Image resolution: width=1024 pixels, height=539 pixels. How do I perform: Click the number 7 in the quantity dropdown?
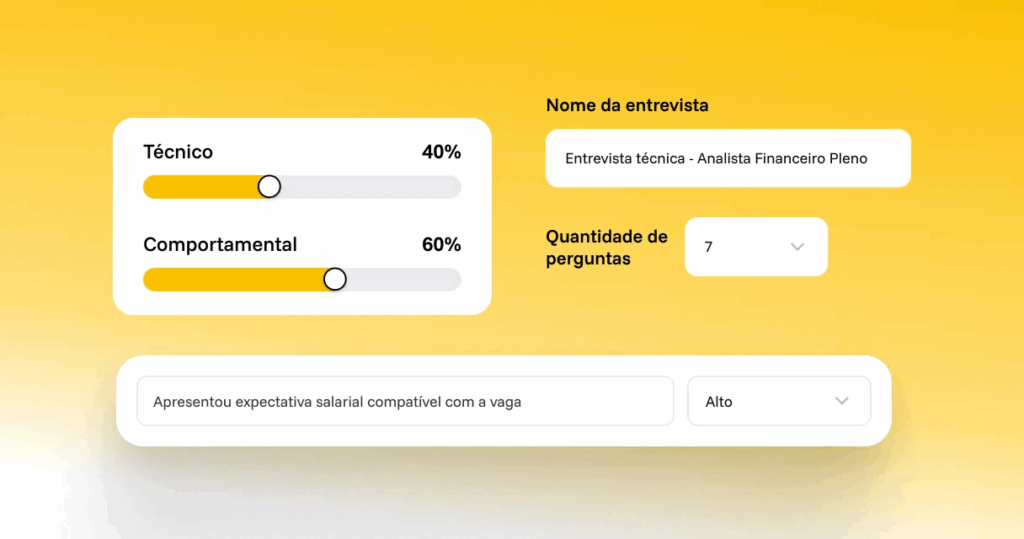(709, 246)
